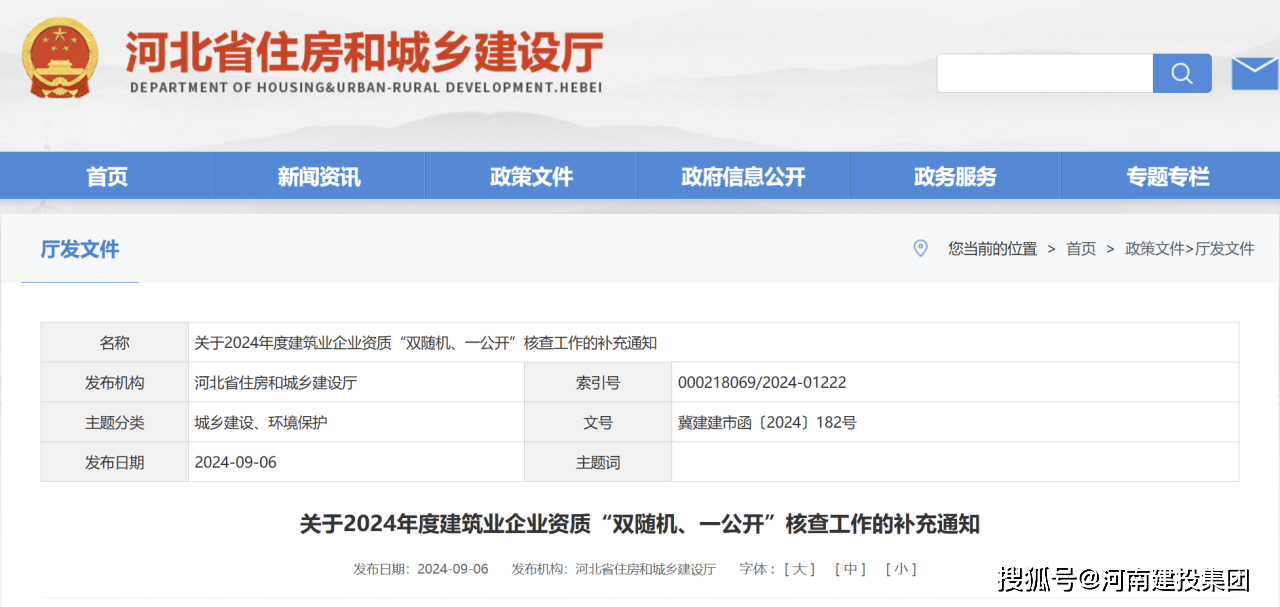Screen dimensions: 1280x607
Task: Click the document name in 名称 row
Action: [425, 343]
